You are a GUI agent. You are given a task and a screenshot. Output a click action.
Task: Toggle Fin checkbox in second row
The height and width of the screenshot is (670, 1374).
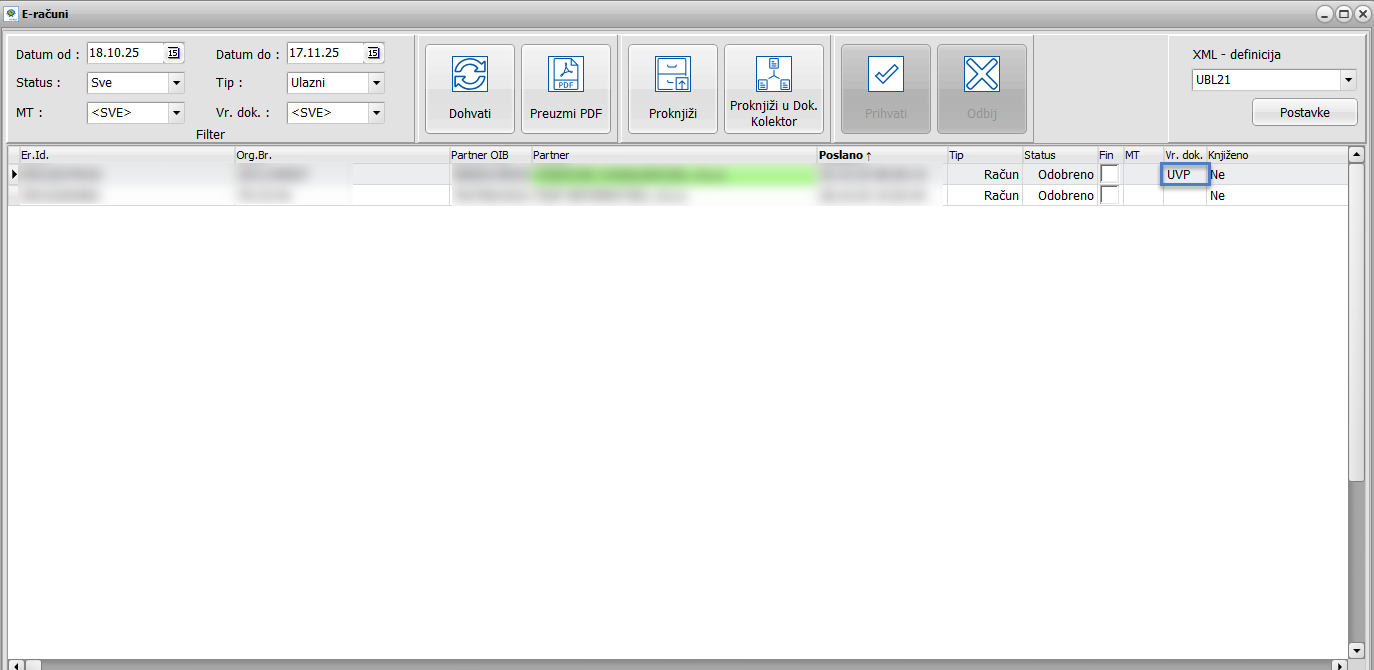coord(1109,196)
